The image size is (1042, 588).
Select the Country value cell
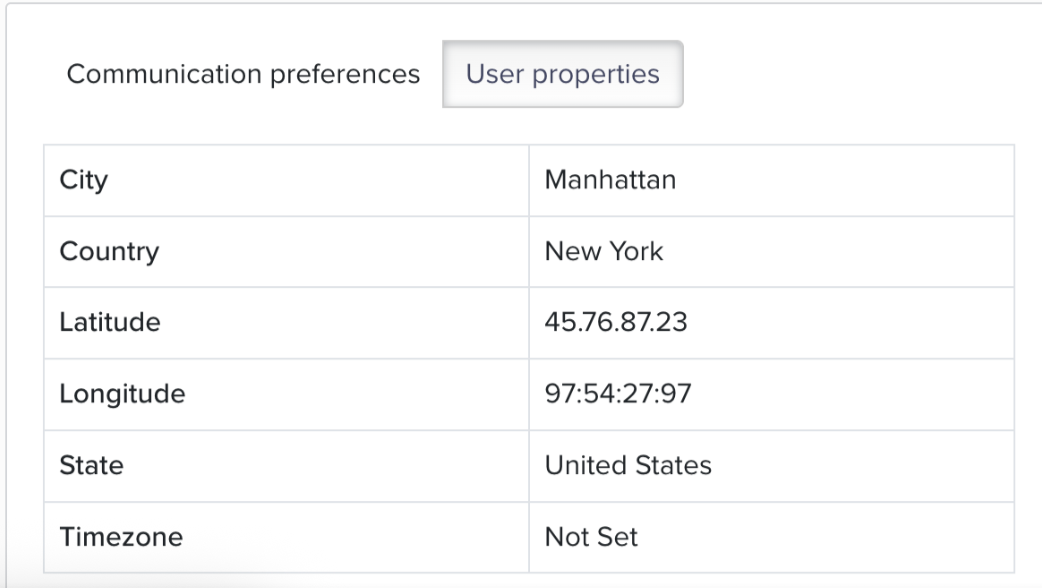[x=770, y=252]
